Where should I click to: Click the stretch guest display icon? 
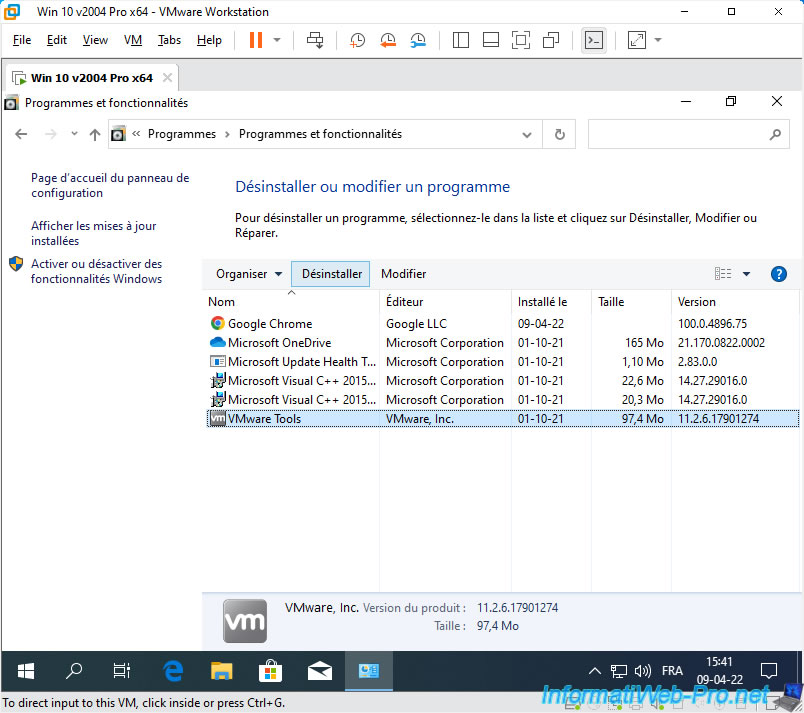(637, 40)
